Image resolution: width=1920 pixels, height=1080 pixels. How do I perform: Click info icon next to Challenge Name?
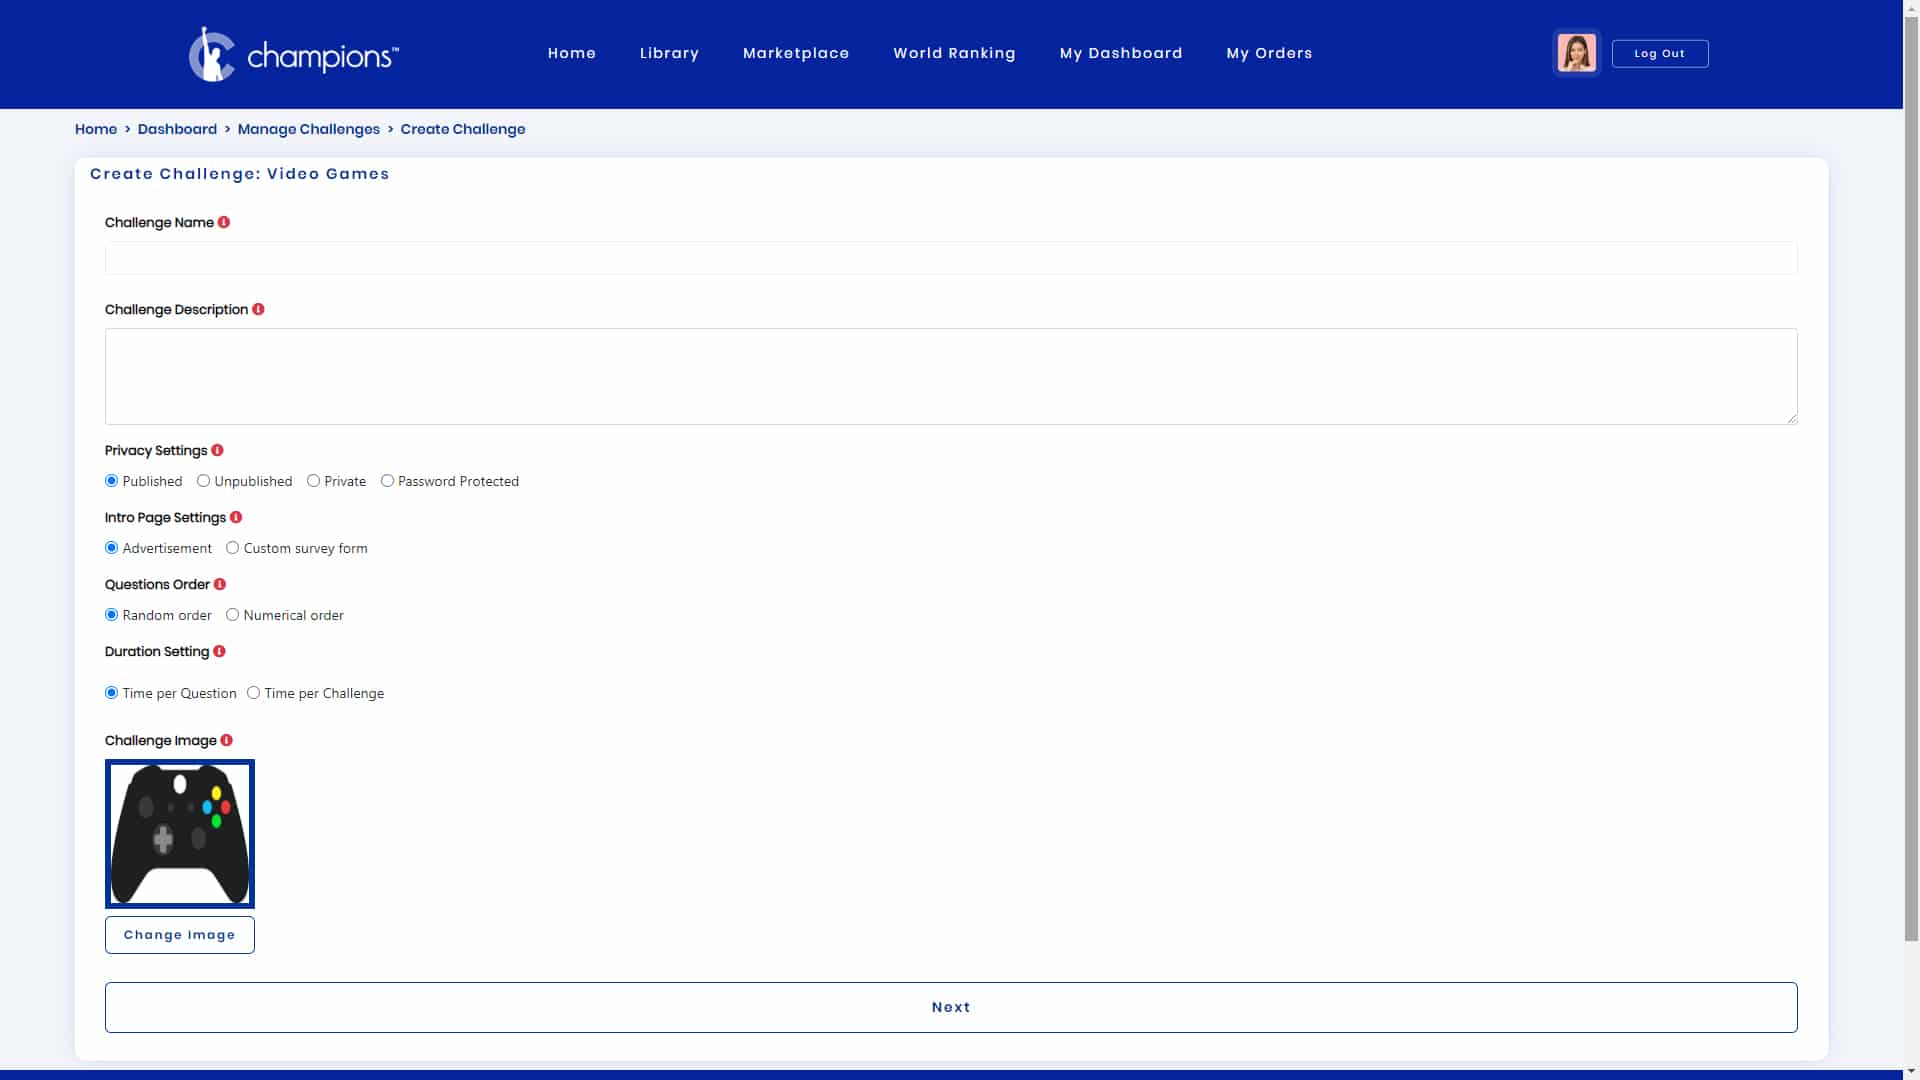(x=224, y=222)
